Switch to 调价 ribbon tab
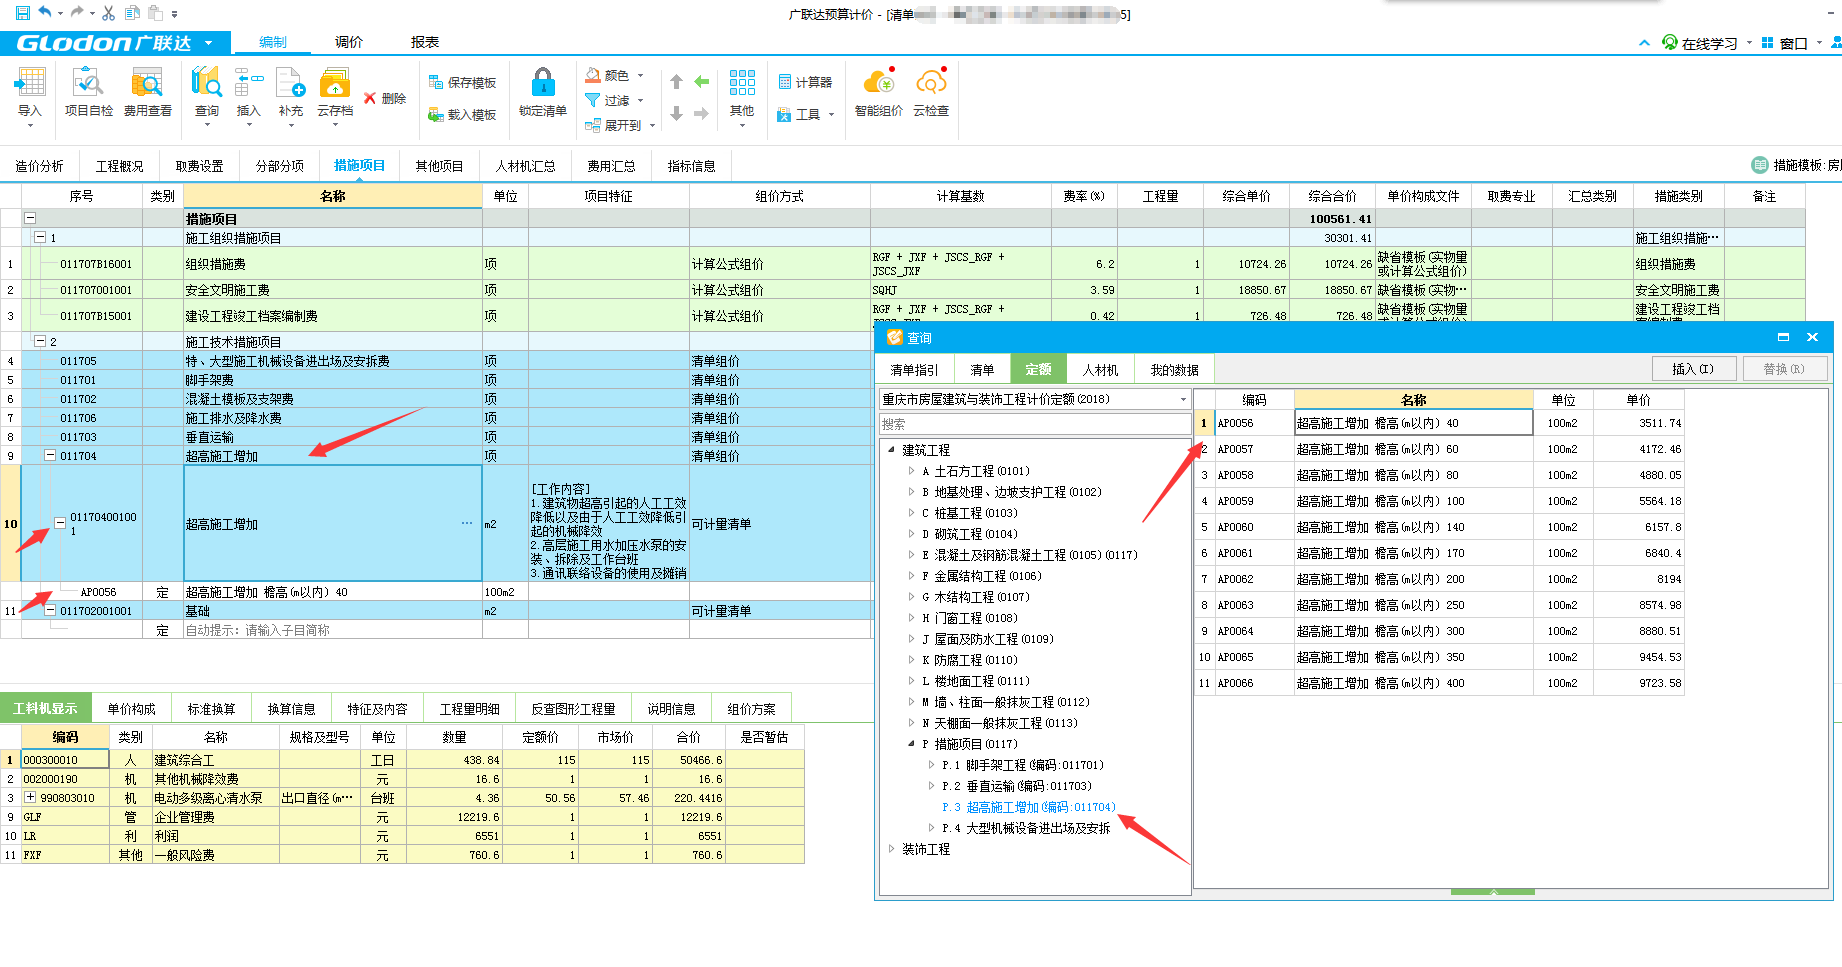The width and height of the screenshot is (1842, 967). click(349, 42)
